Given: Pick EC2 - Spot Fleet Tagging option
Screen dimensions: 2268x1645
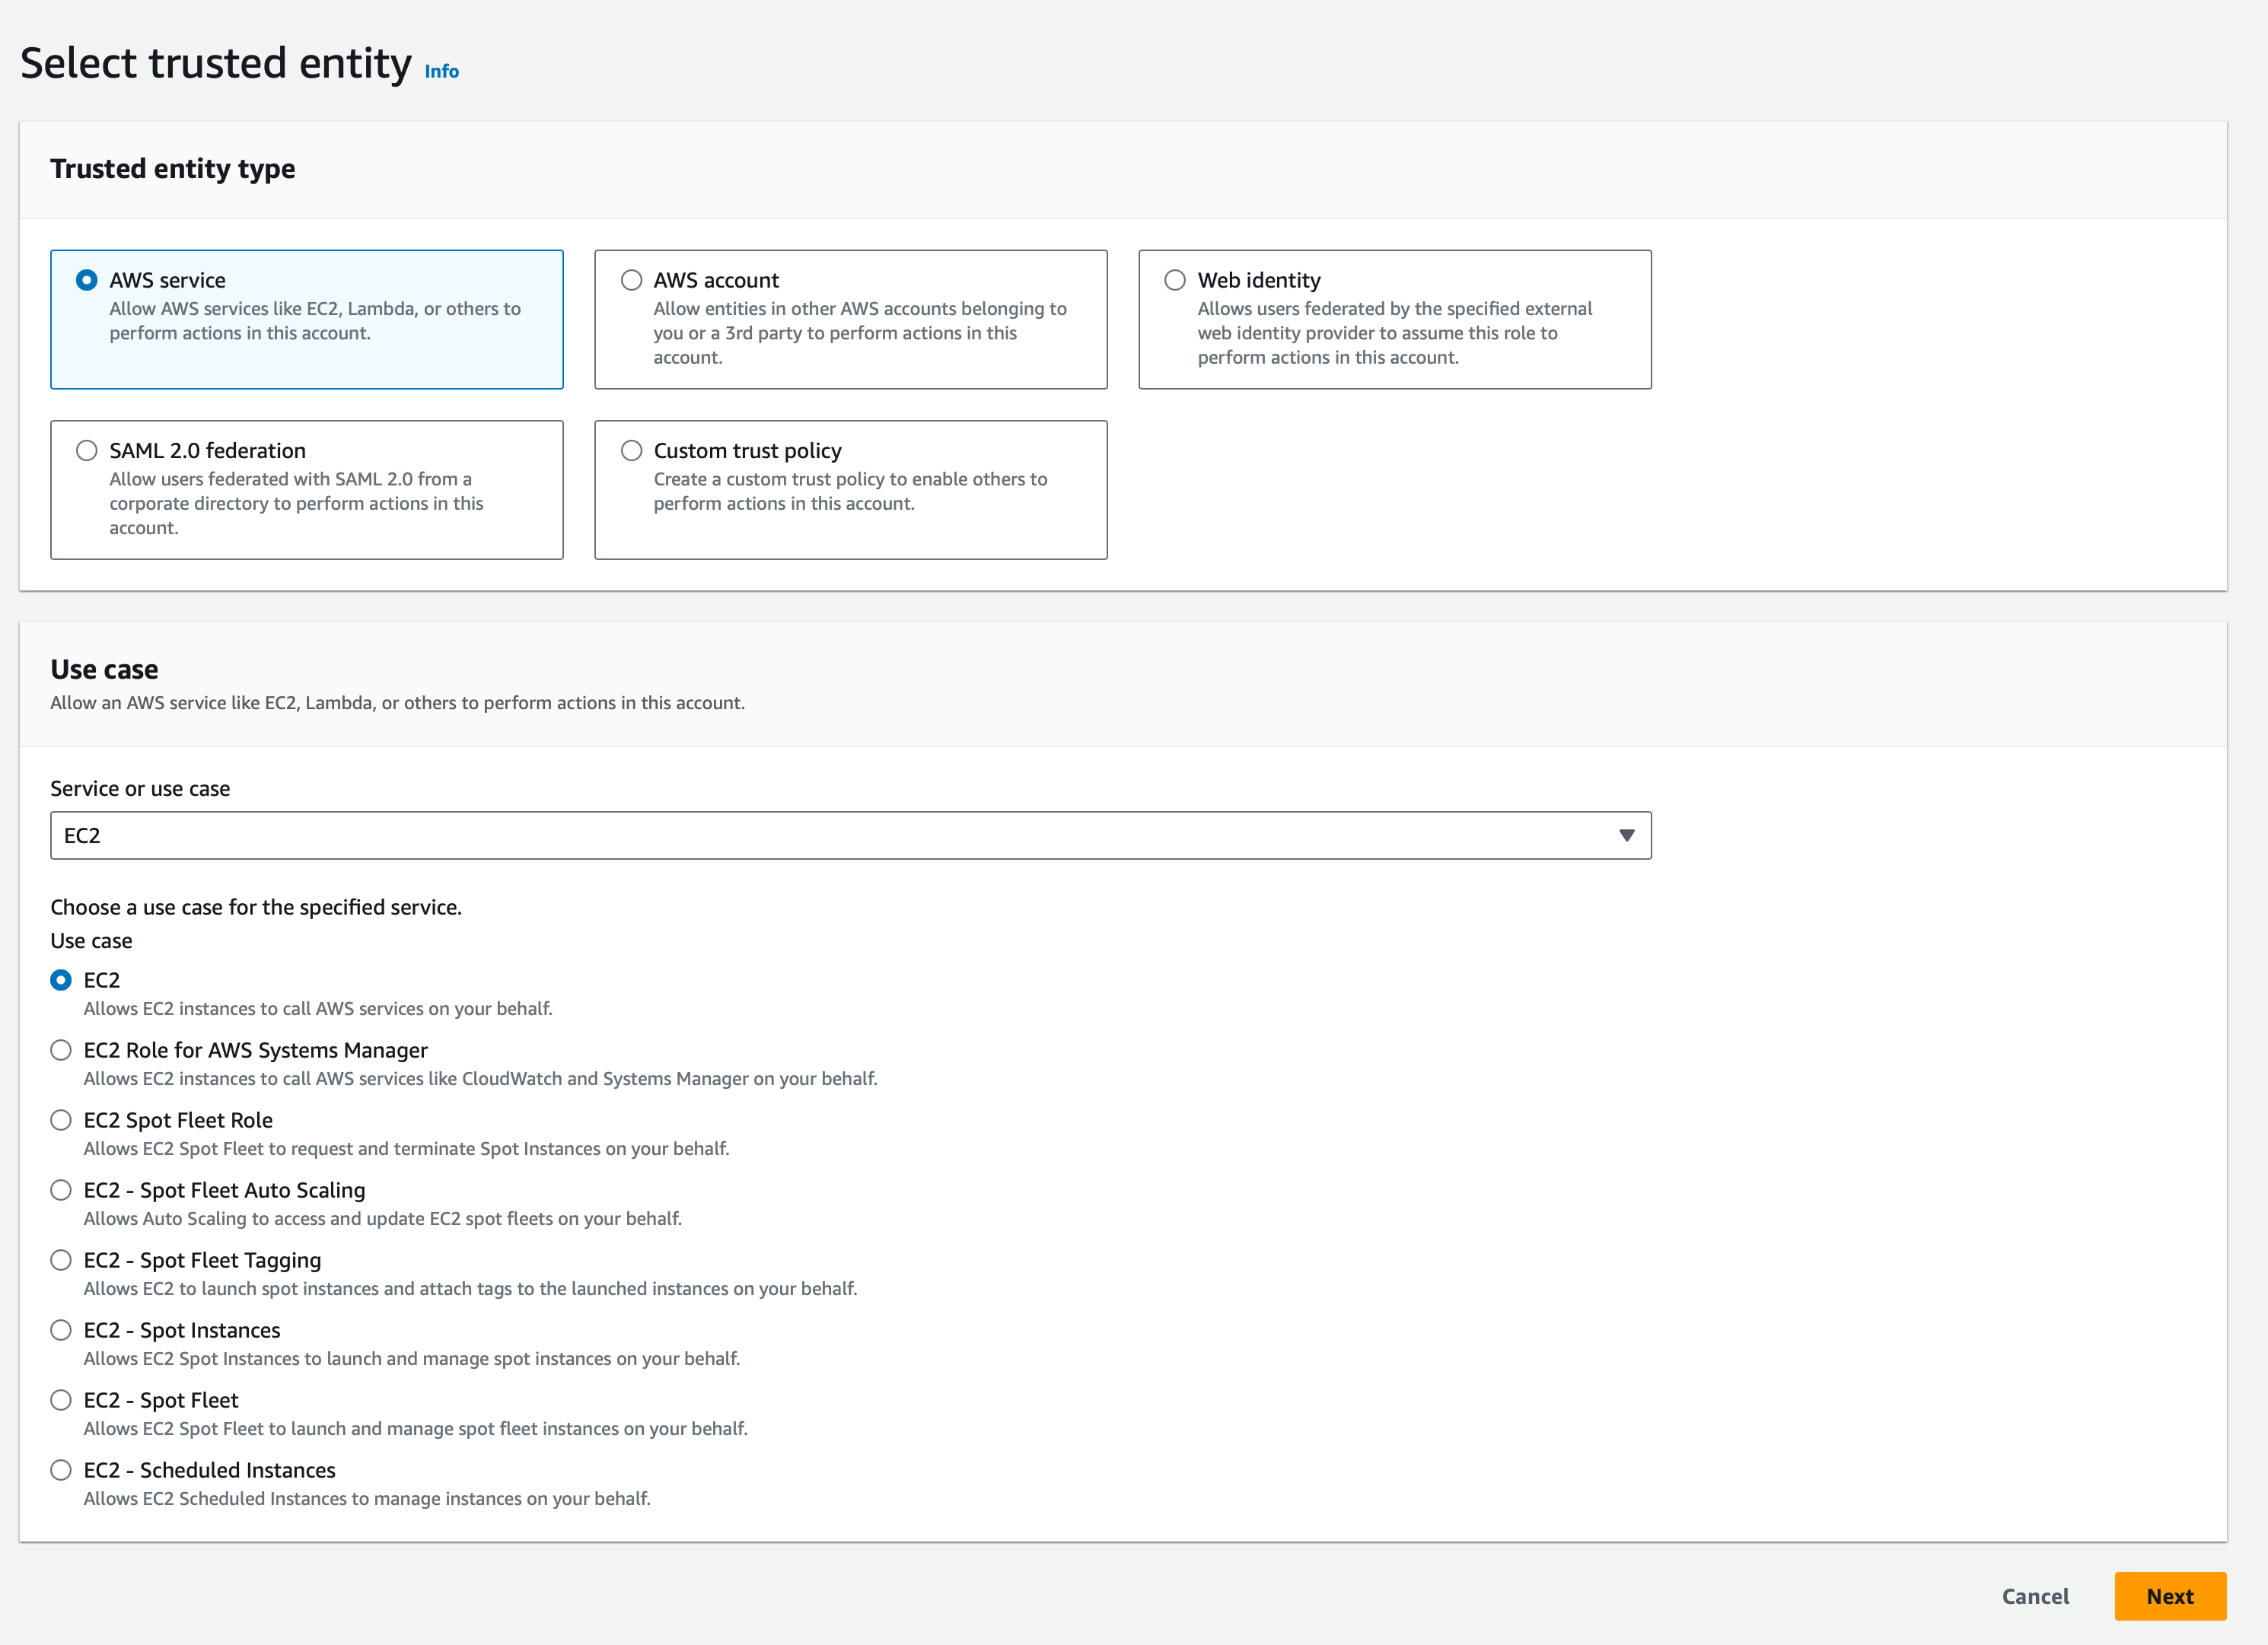Looking at the screenshot, I should pyautogui.click(x=61, y=1260).
